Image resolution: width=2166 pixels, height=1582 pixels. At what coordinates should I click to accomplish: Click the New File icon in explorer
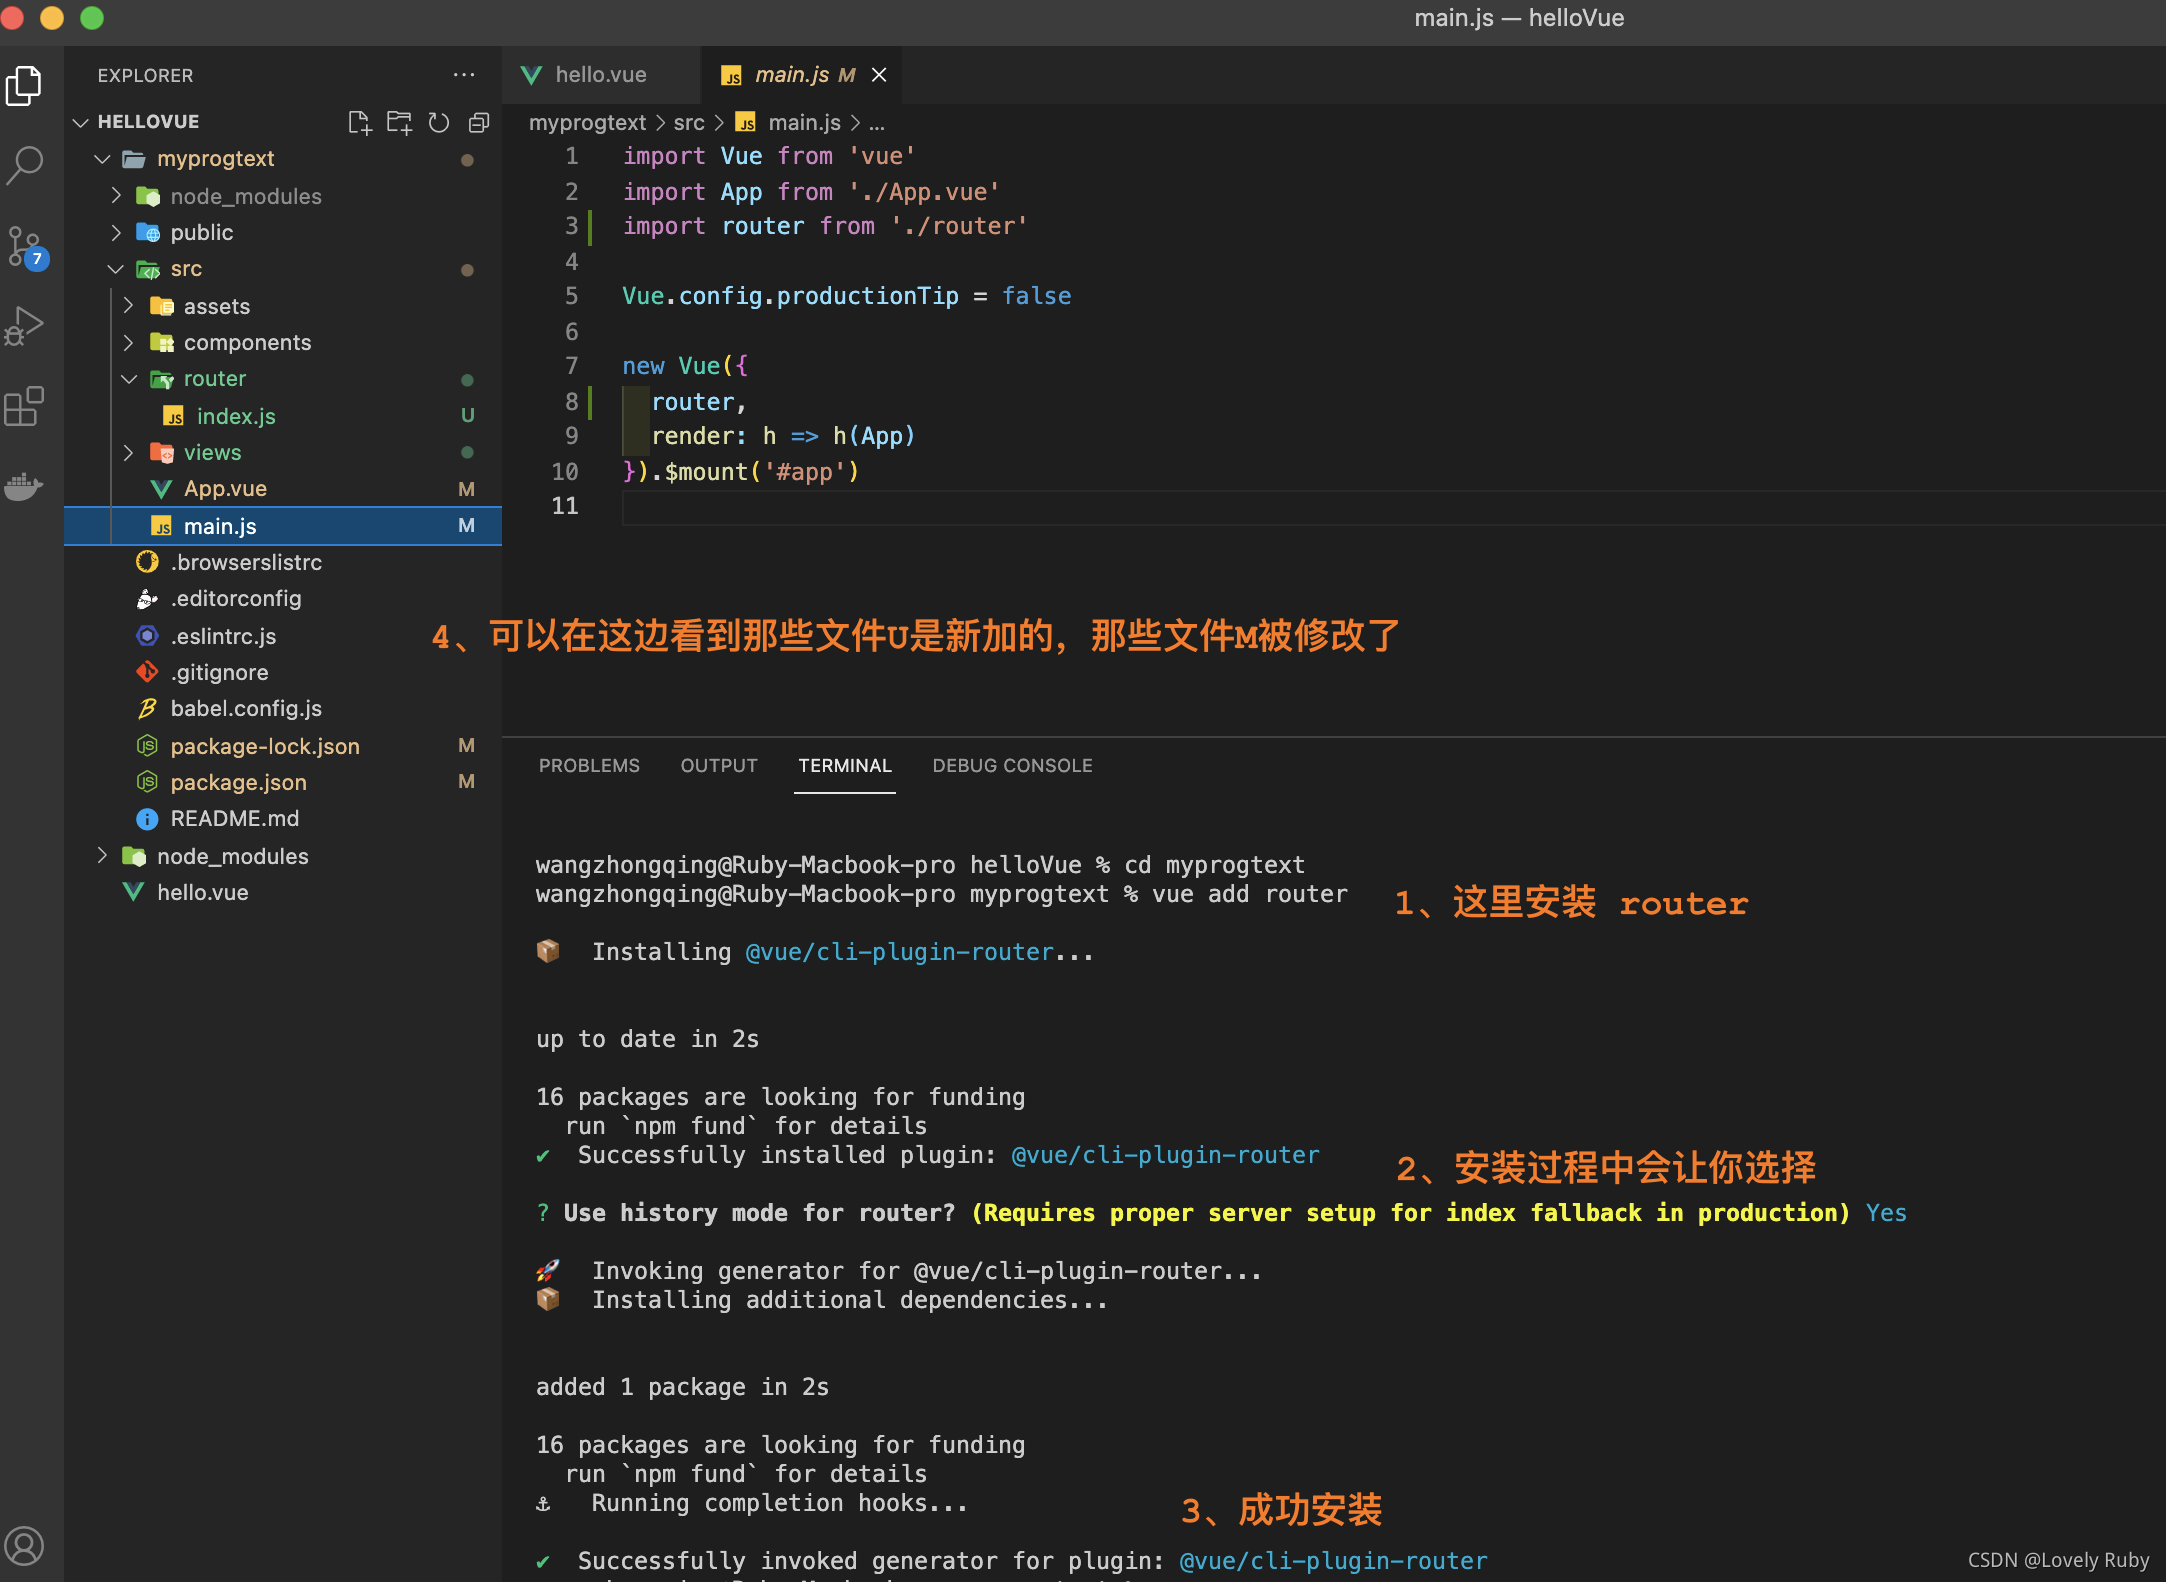359,122
